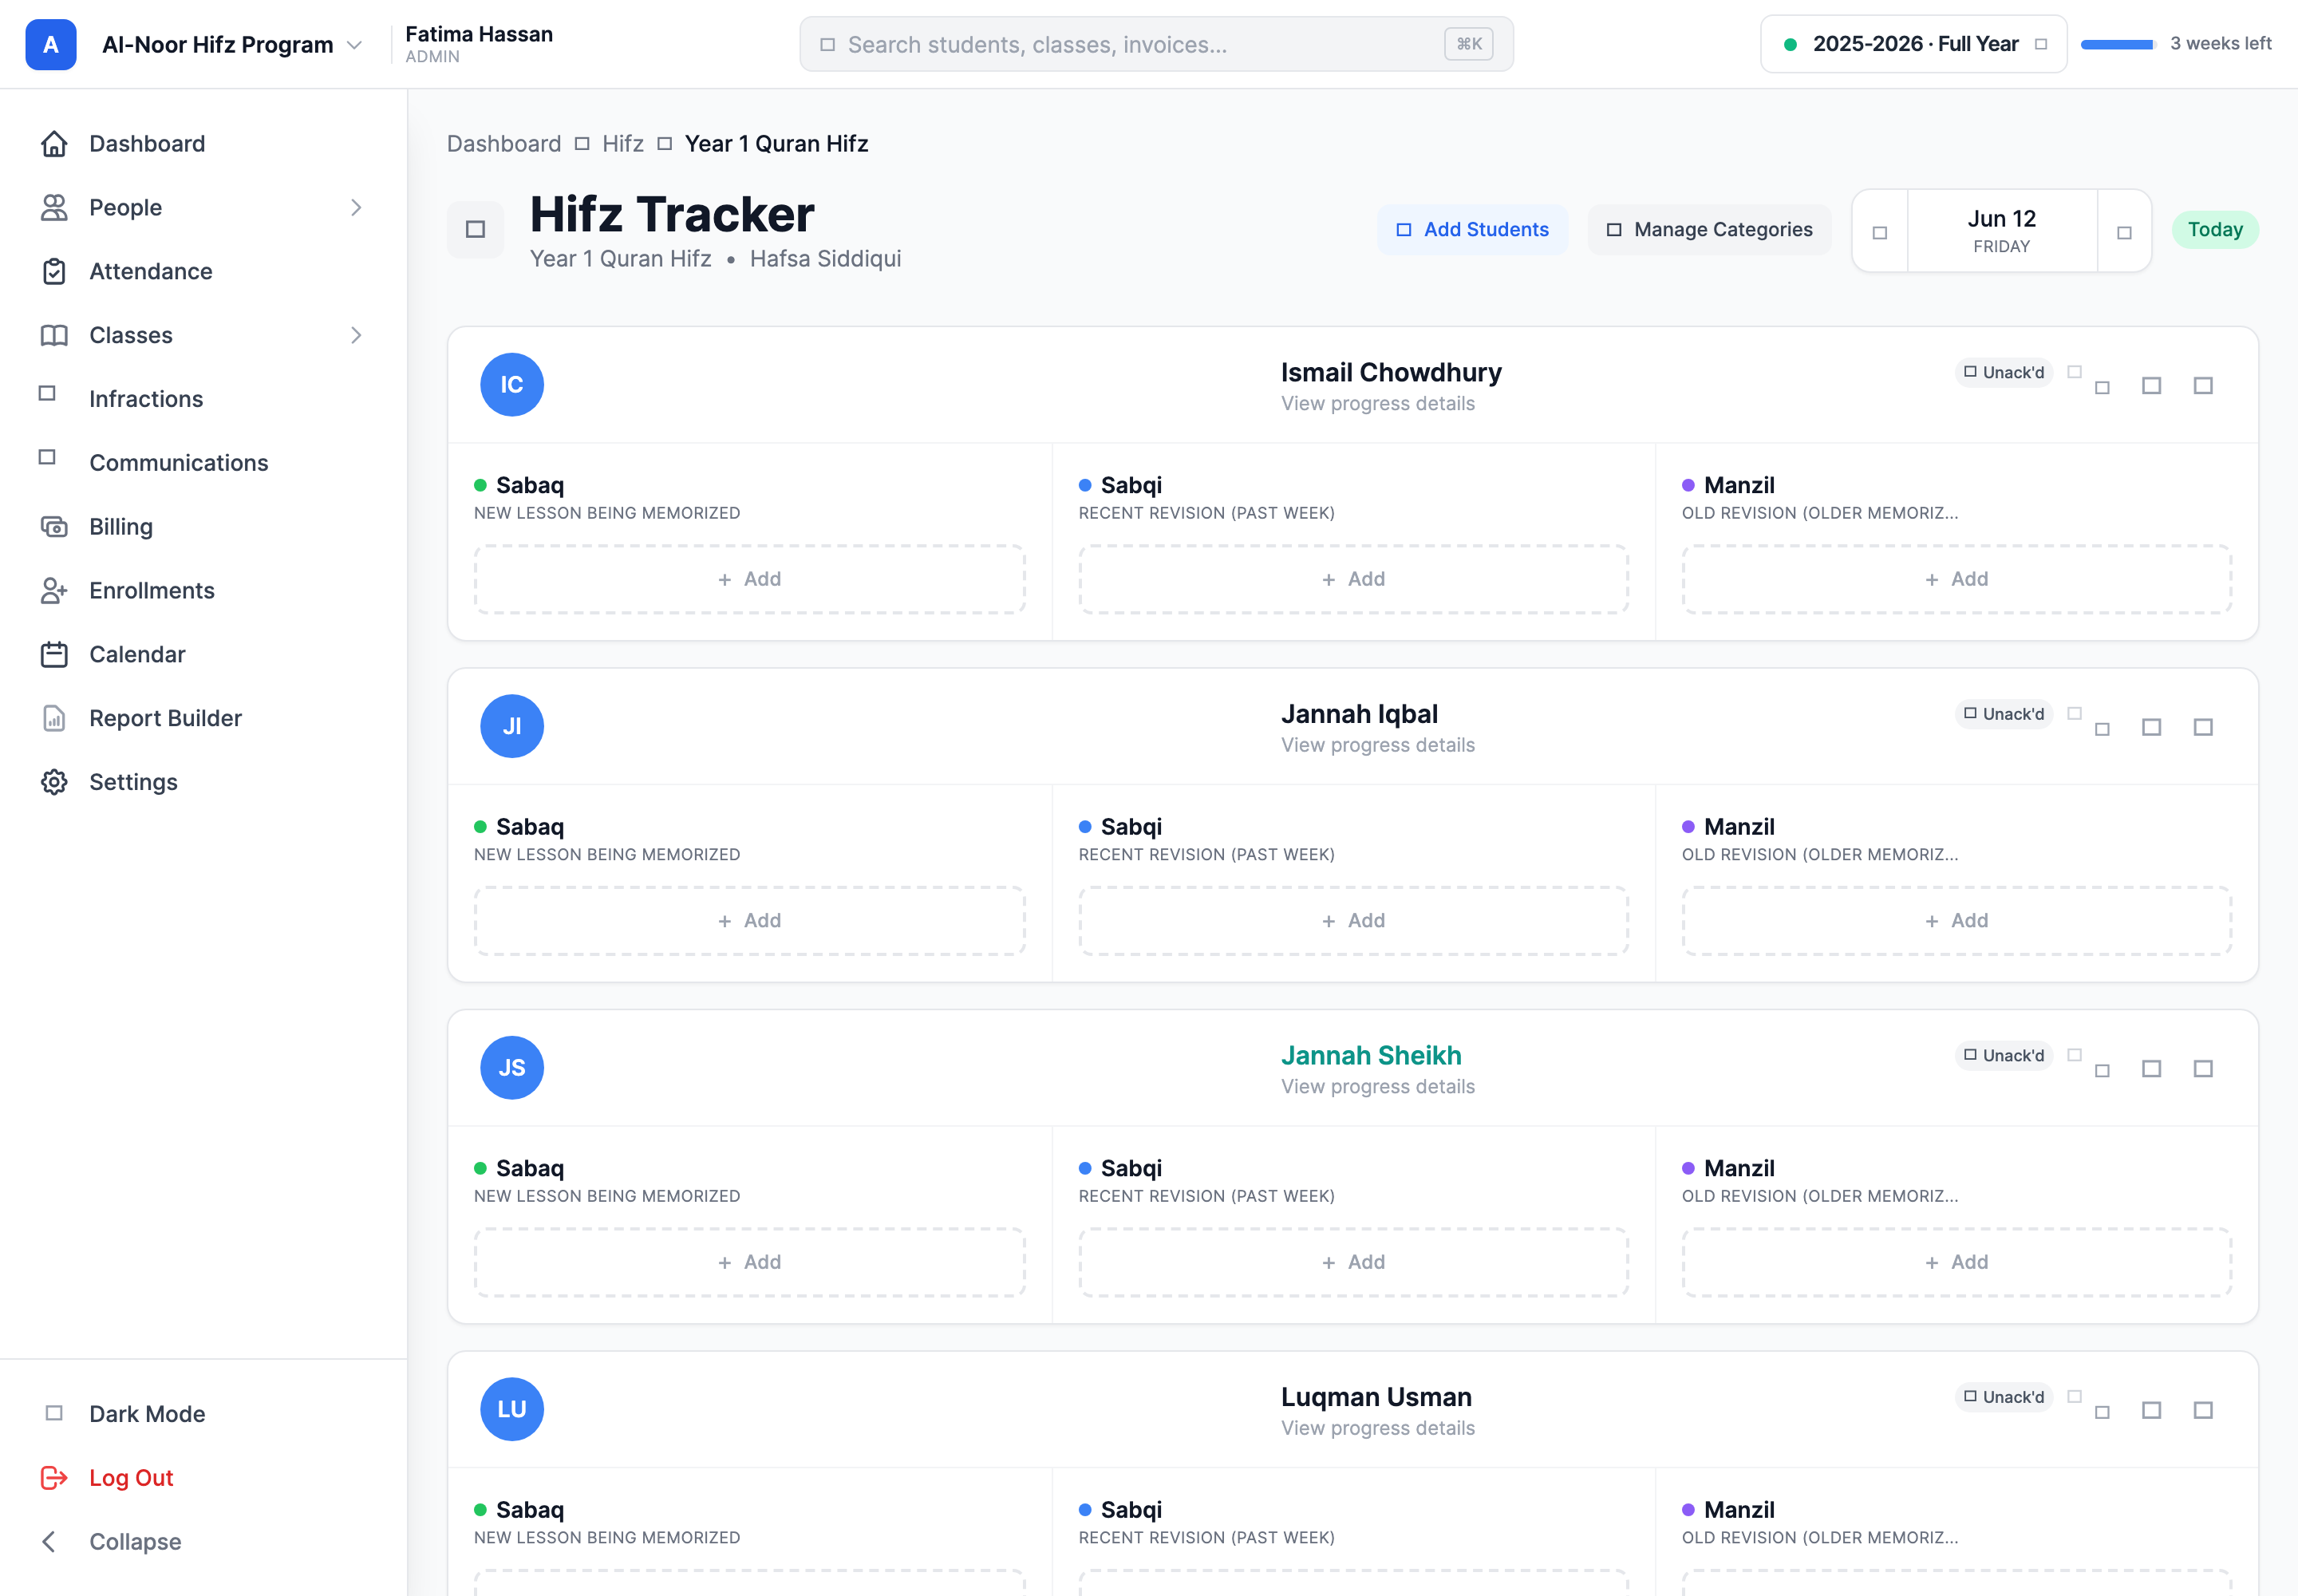
Task: View progress details for Jannah Sheikh
Action: coord(1378,1087)
